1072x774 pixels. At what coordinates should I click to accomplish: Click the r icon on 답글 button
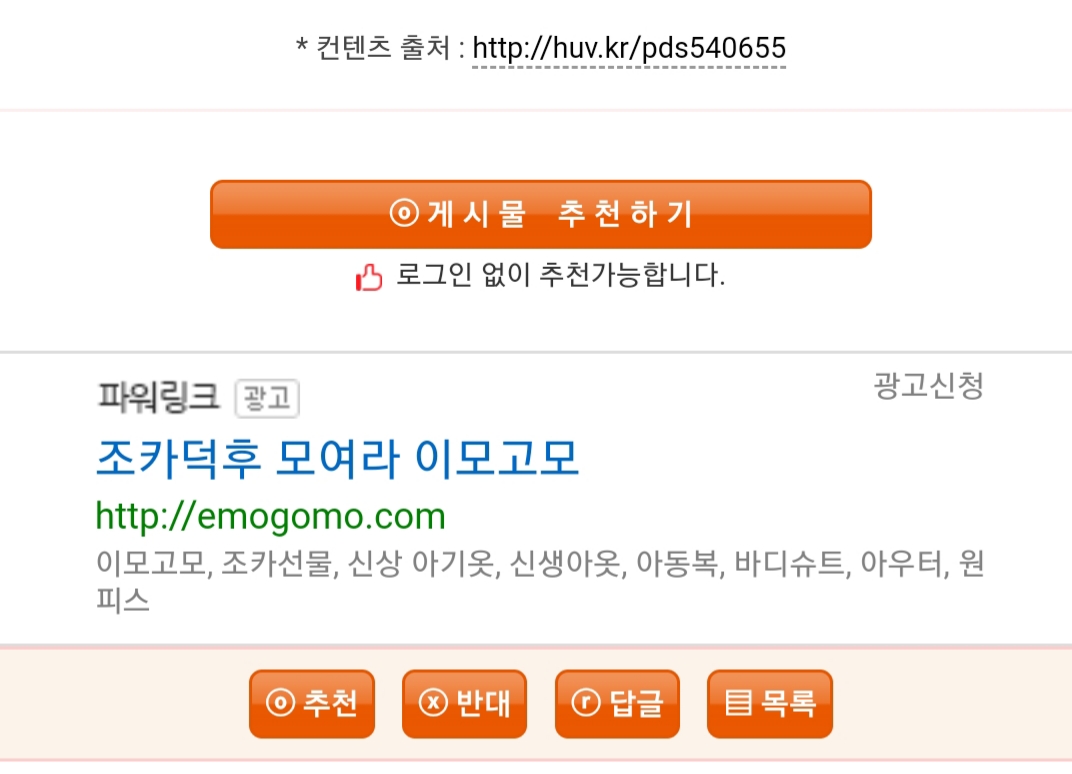586,702
